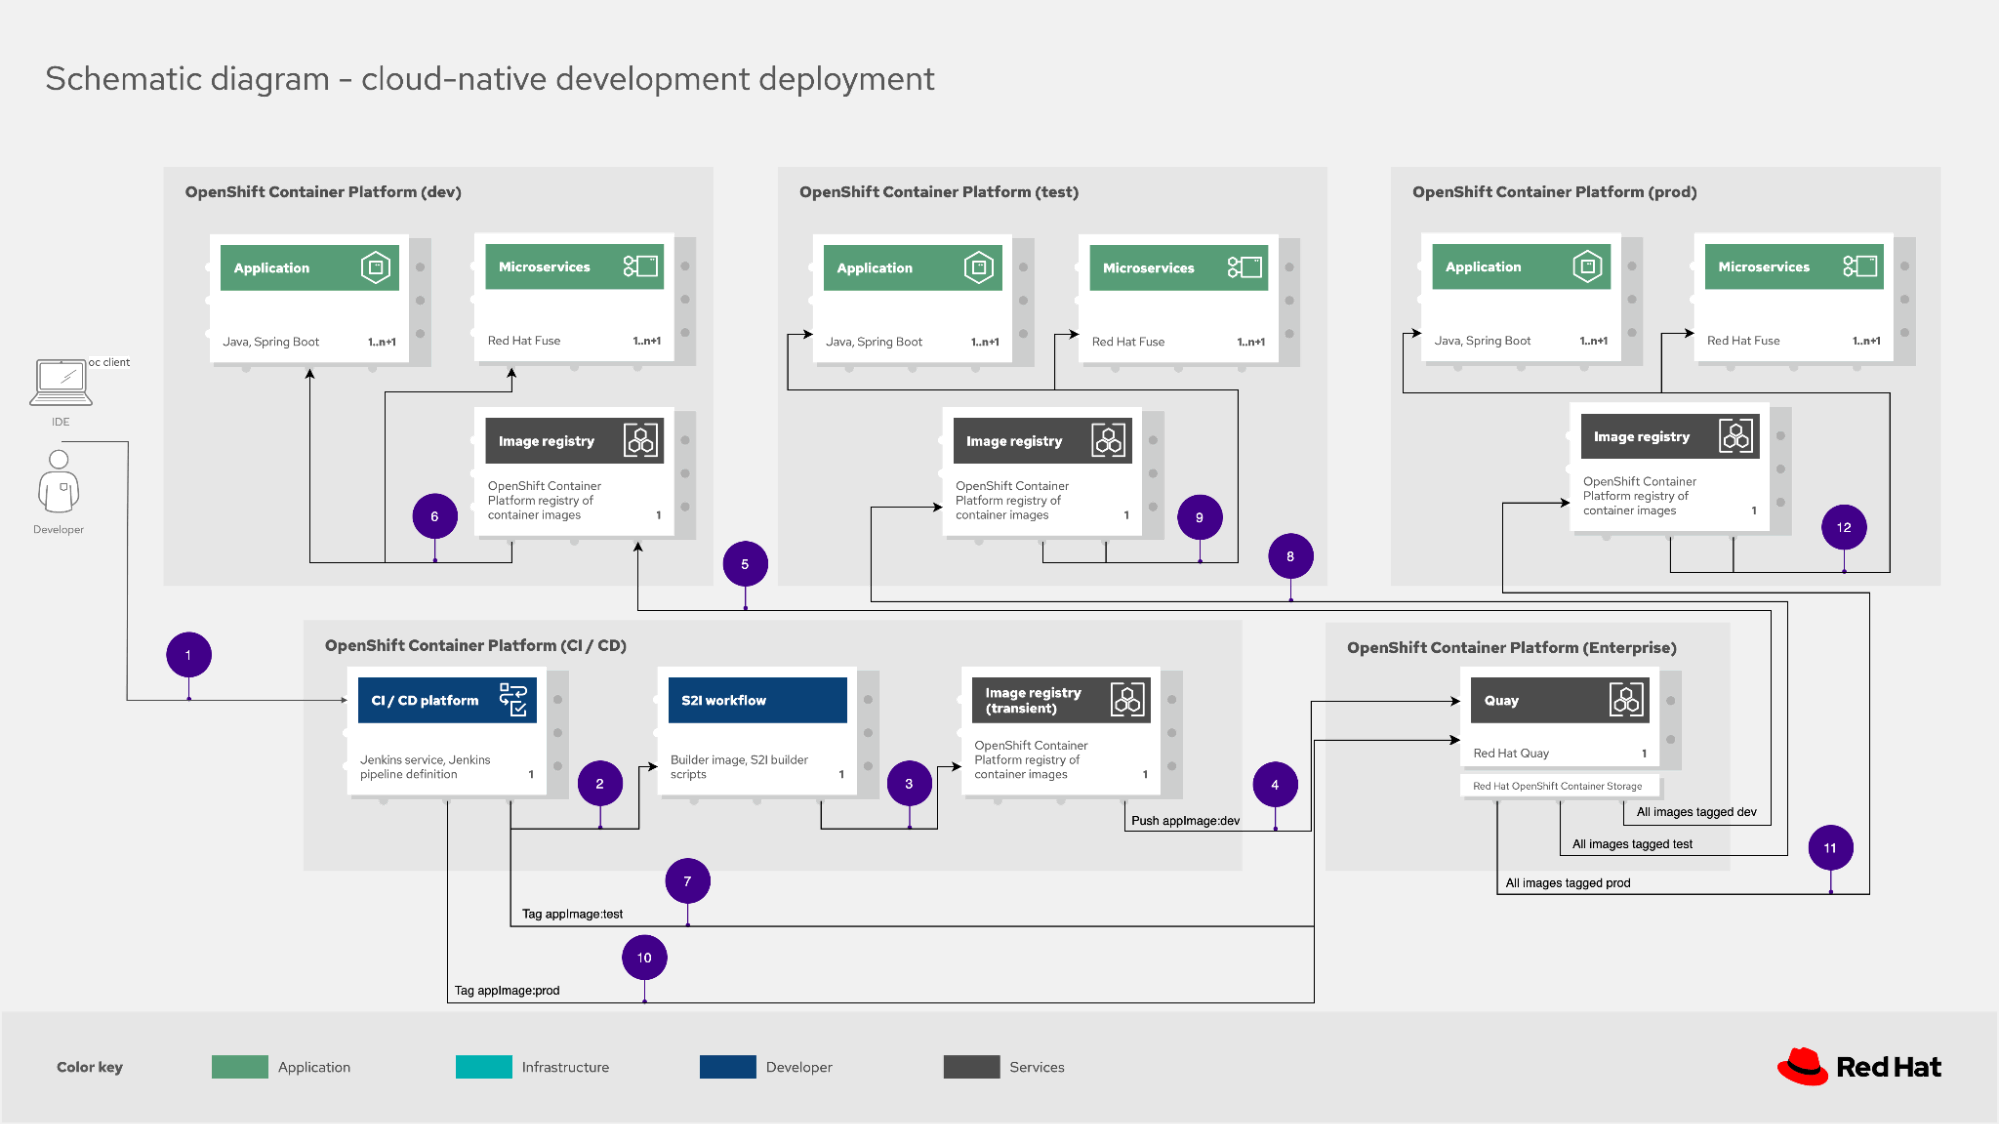Viewport: 1999px width, 1125px height.
Task: Click the green Application color key swatch
Action: point(240,1067)
